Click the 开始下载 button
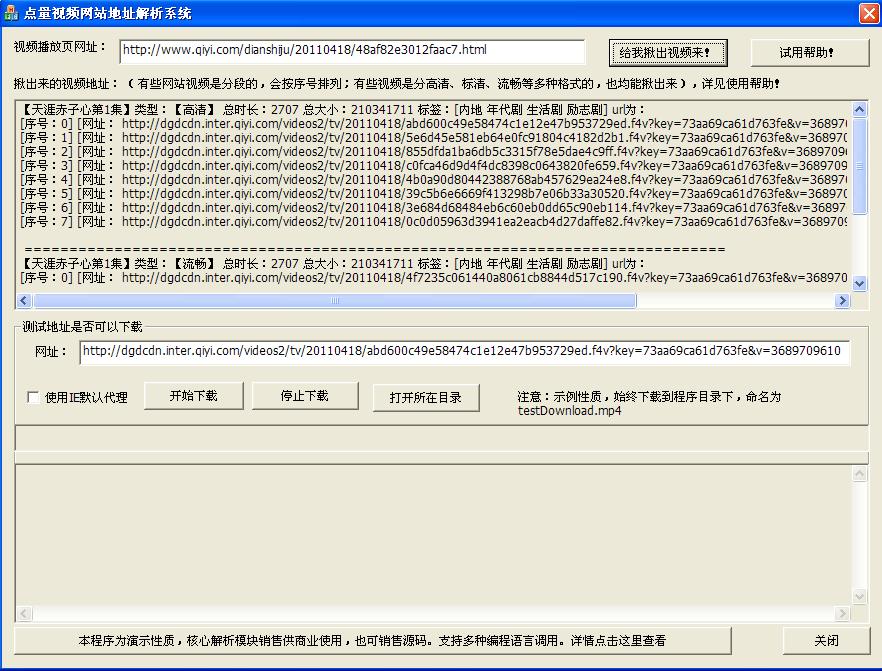 pos(194,396)
